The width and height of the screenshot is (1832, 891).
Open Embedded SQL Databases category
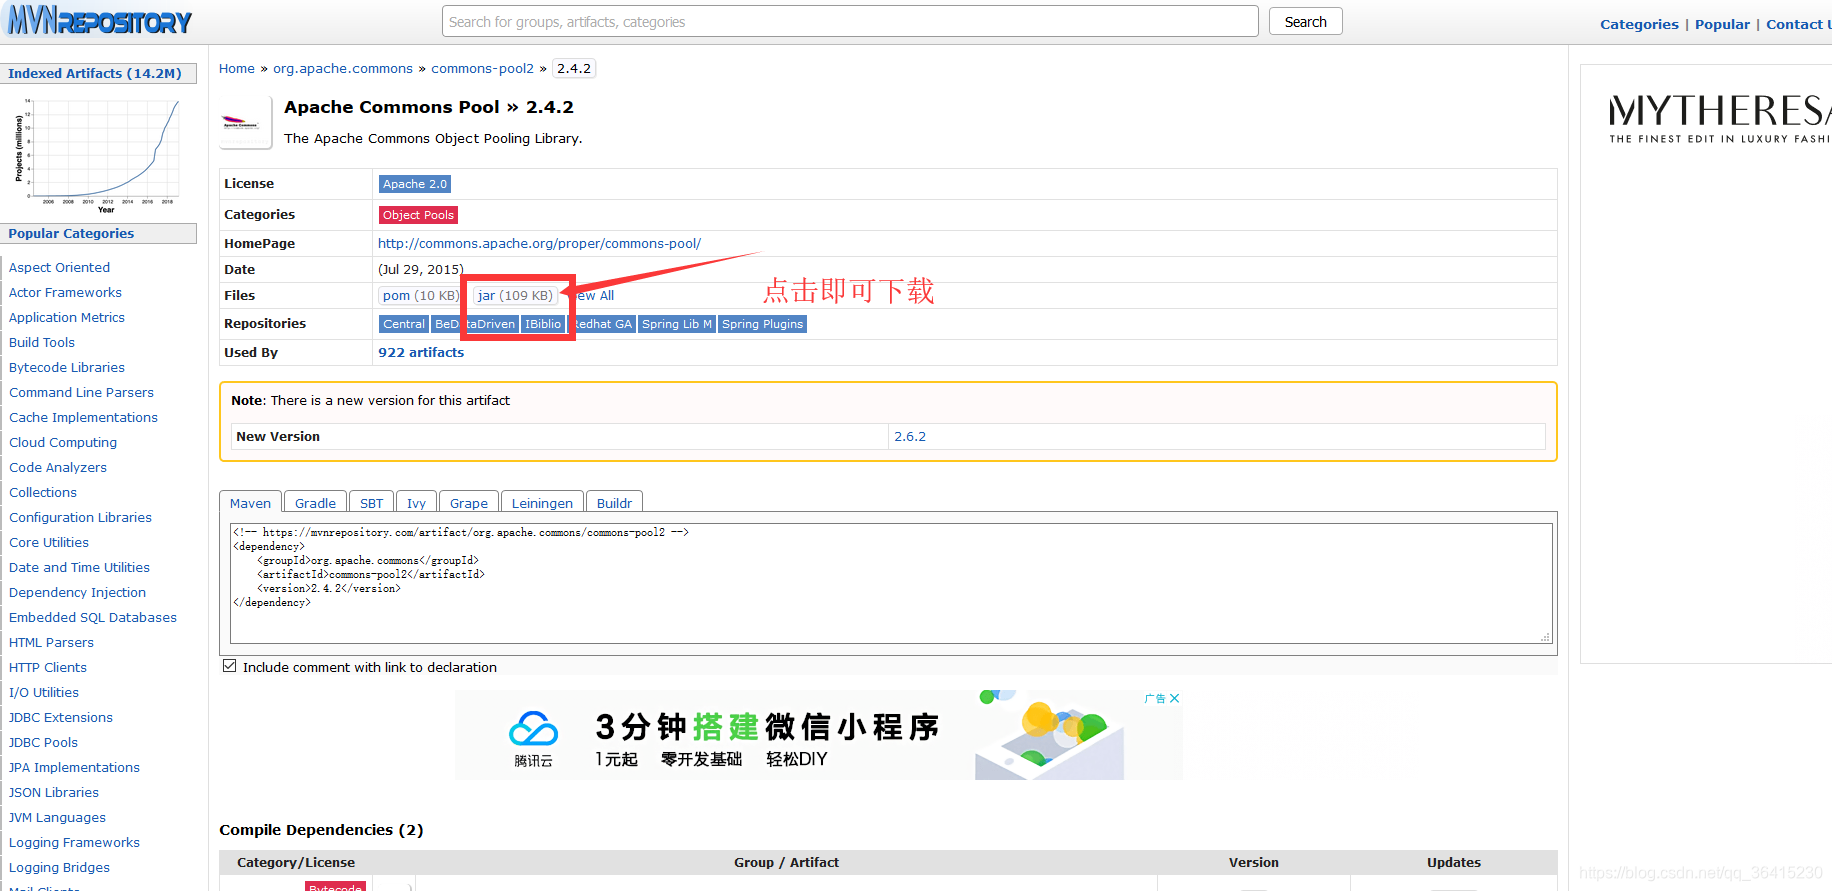pos(93,617)
